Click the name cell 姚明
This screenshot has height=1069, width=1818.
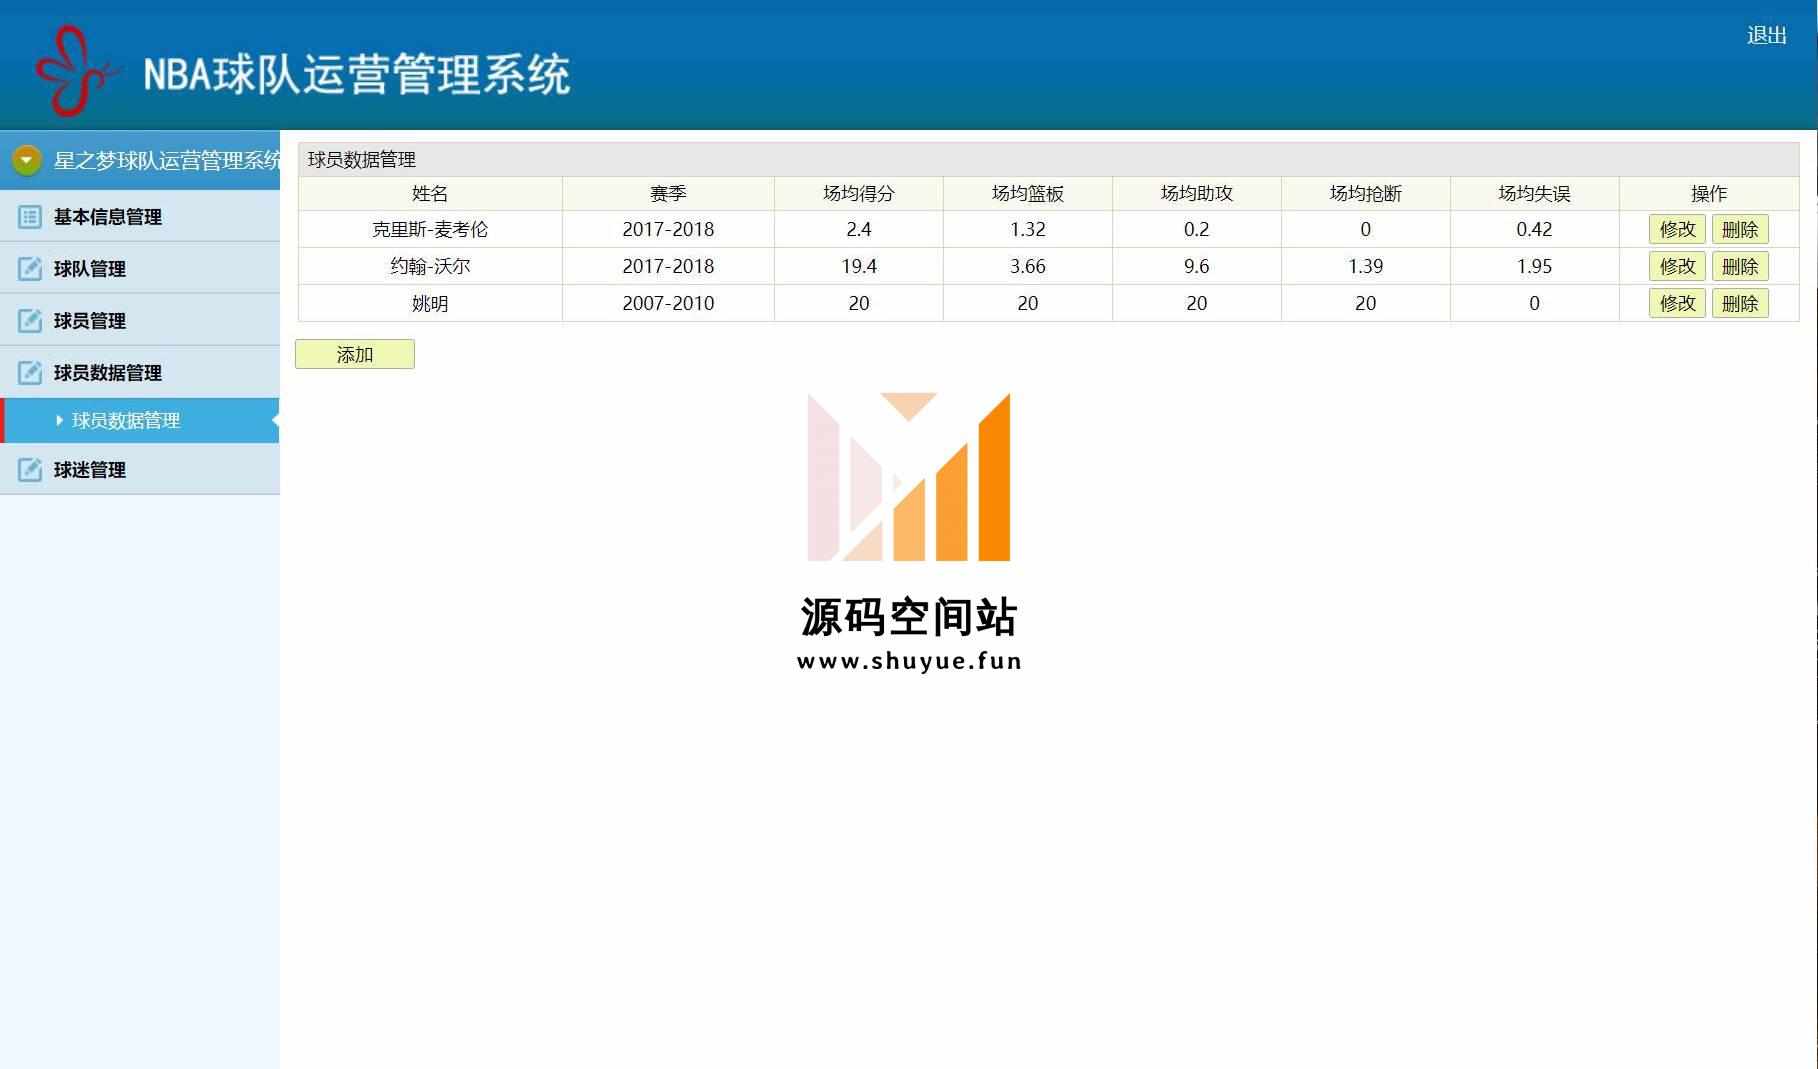pyautogui.click(x=430, y=304)
